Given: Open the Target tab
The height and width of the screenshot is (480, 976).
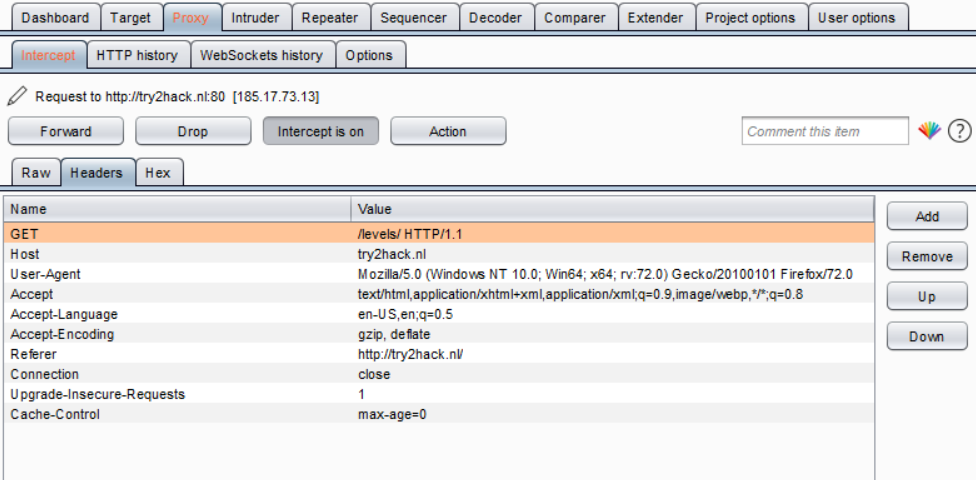Looking at the screenshot, I should (x=131, y=17).
